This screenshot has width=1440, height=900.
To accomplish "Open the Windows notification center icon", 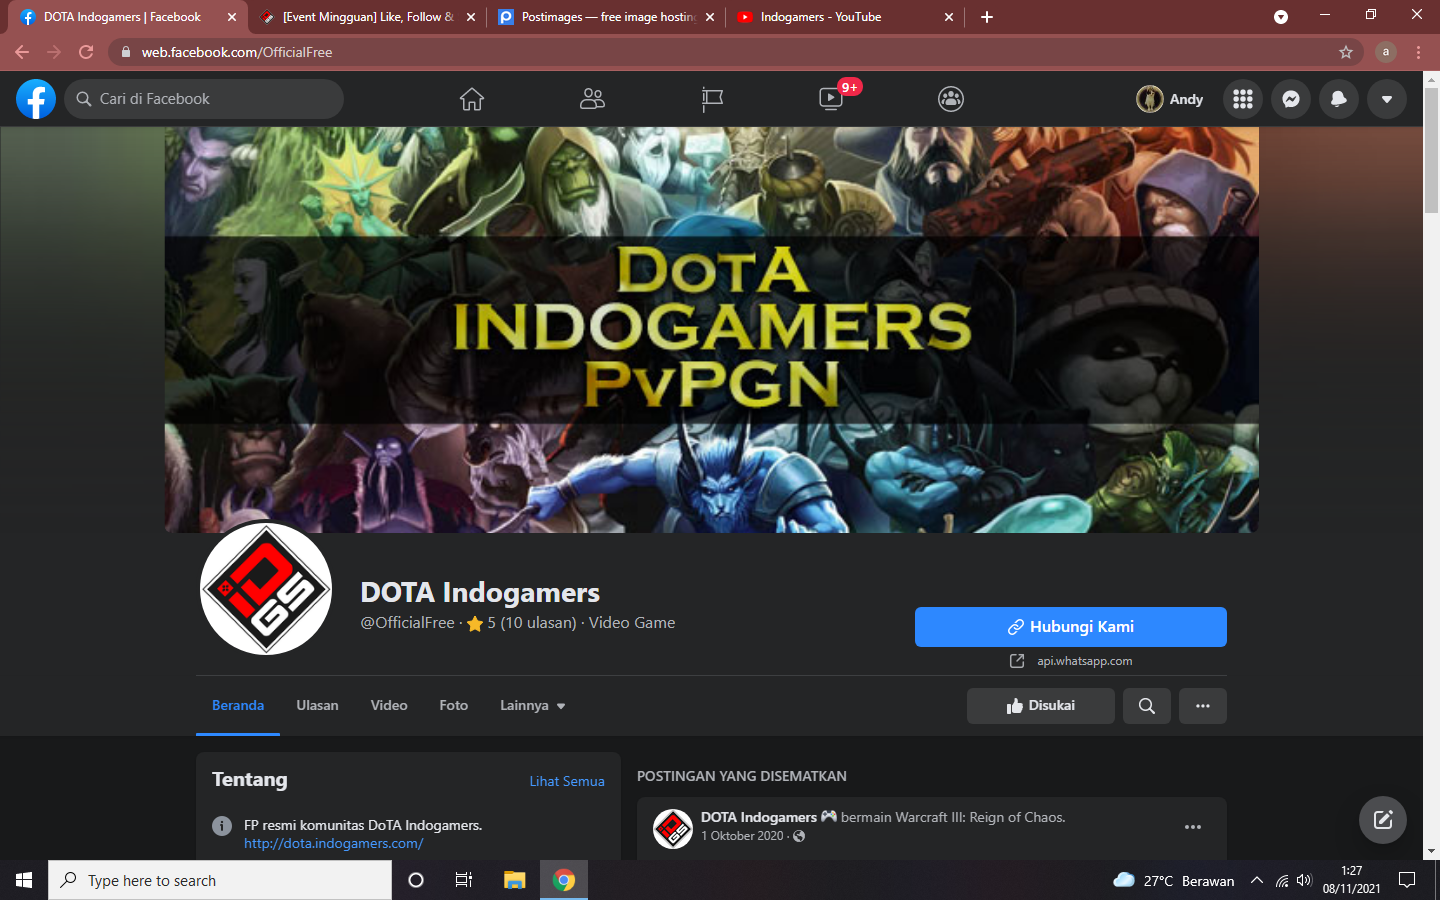I will click(x=1407, y=880).
